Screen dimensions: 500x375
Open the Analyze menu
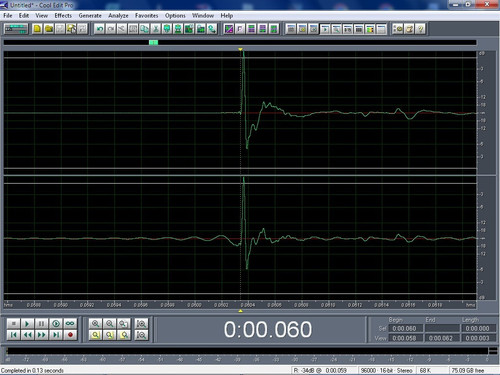pos(118,16)
